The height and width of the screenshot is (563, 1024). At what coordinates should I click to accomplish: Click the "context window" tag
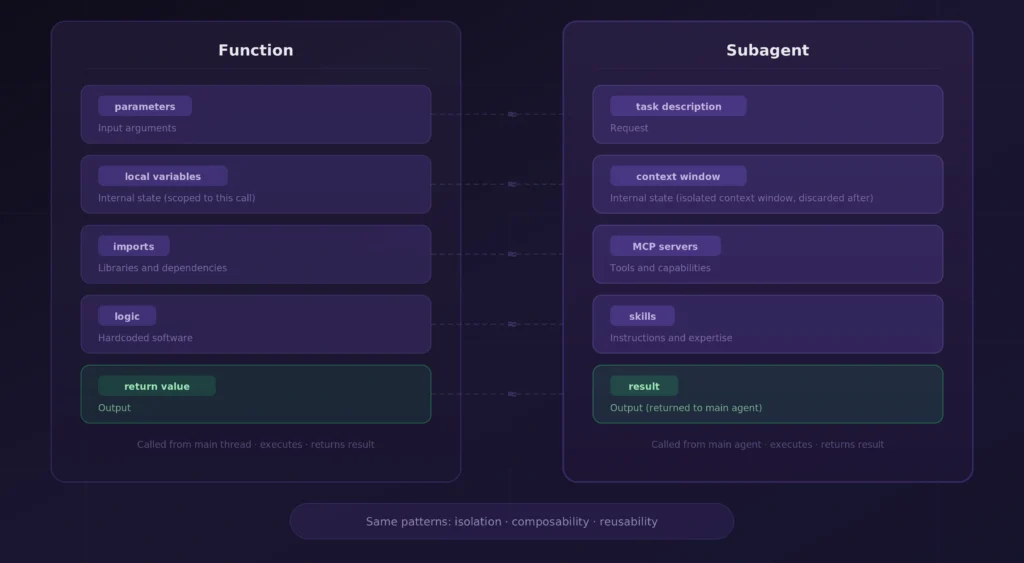(678, 176)
